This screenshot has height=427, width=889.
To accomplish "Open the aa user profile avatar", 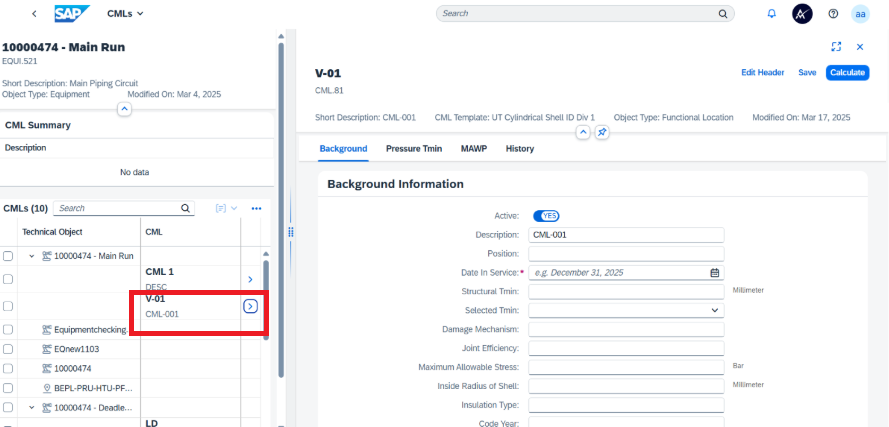I will pyautogui.click(x=860, y=14).
